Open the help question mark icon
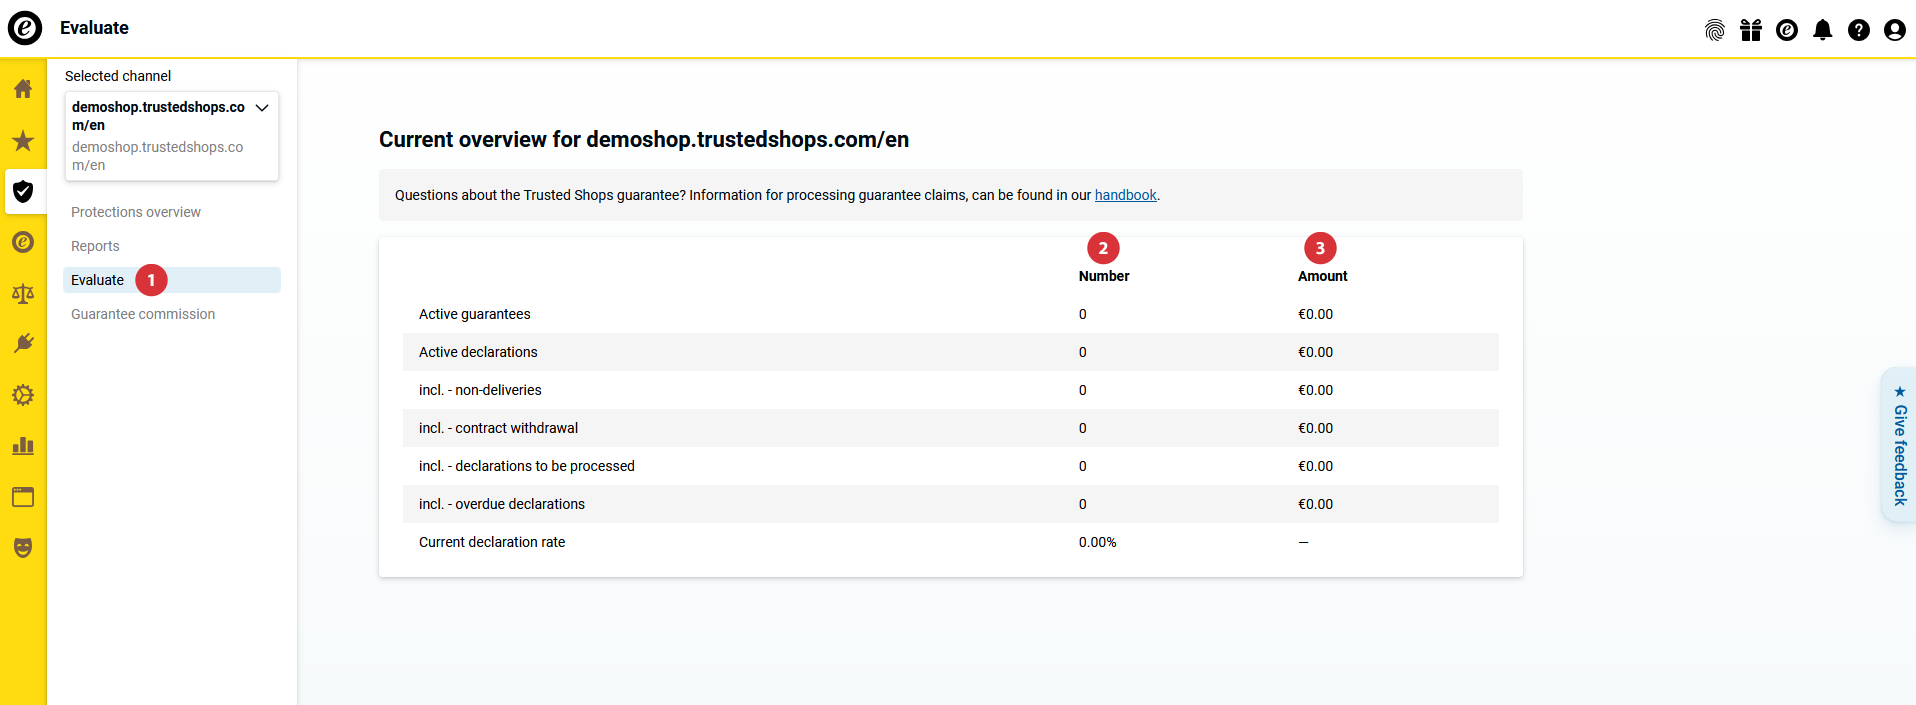This screenshot has height=705, width=1916. [1859, 30]
